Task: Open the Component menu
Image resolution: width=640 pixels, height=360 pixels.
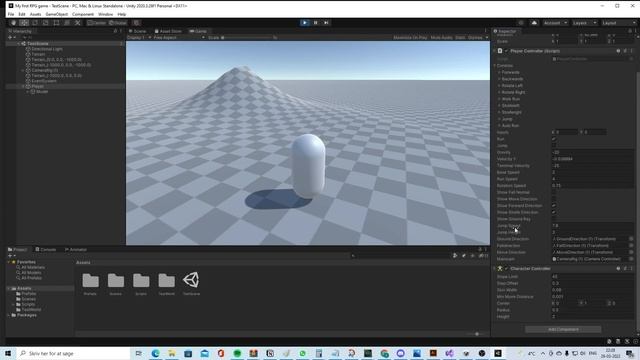Action: 83,14
